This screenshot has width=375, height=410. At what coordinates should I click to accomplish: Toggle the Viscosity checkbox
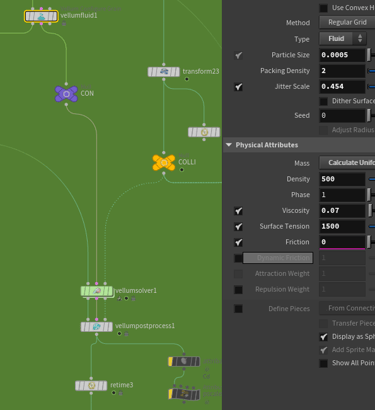(238, 211)
